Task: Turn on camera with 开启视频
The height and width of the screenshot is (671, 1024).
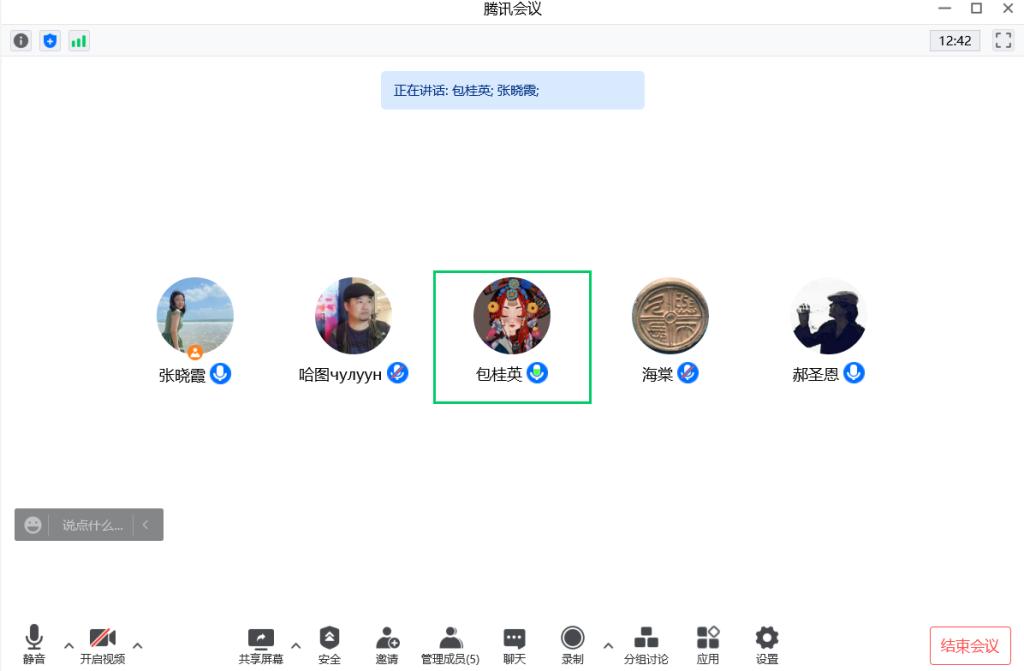Action: 103,645
